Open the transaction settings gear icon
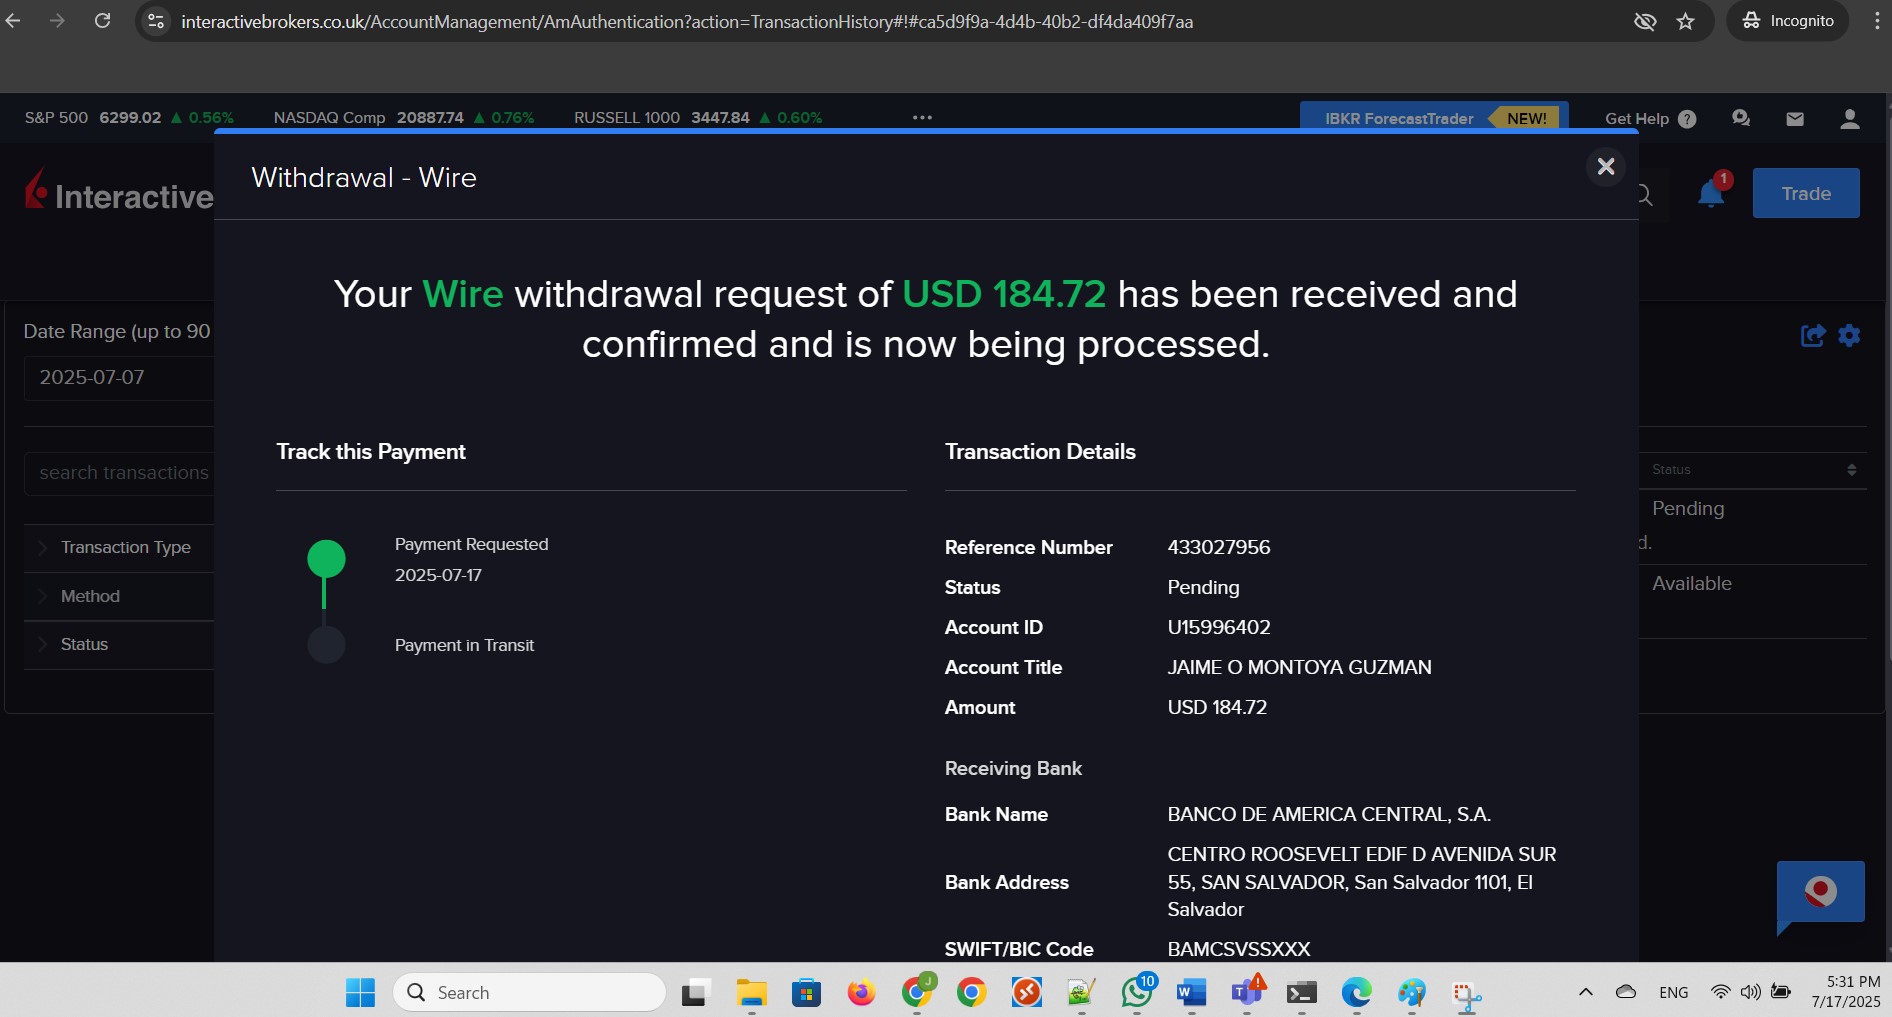 click(1849, 335)
